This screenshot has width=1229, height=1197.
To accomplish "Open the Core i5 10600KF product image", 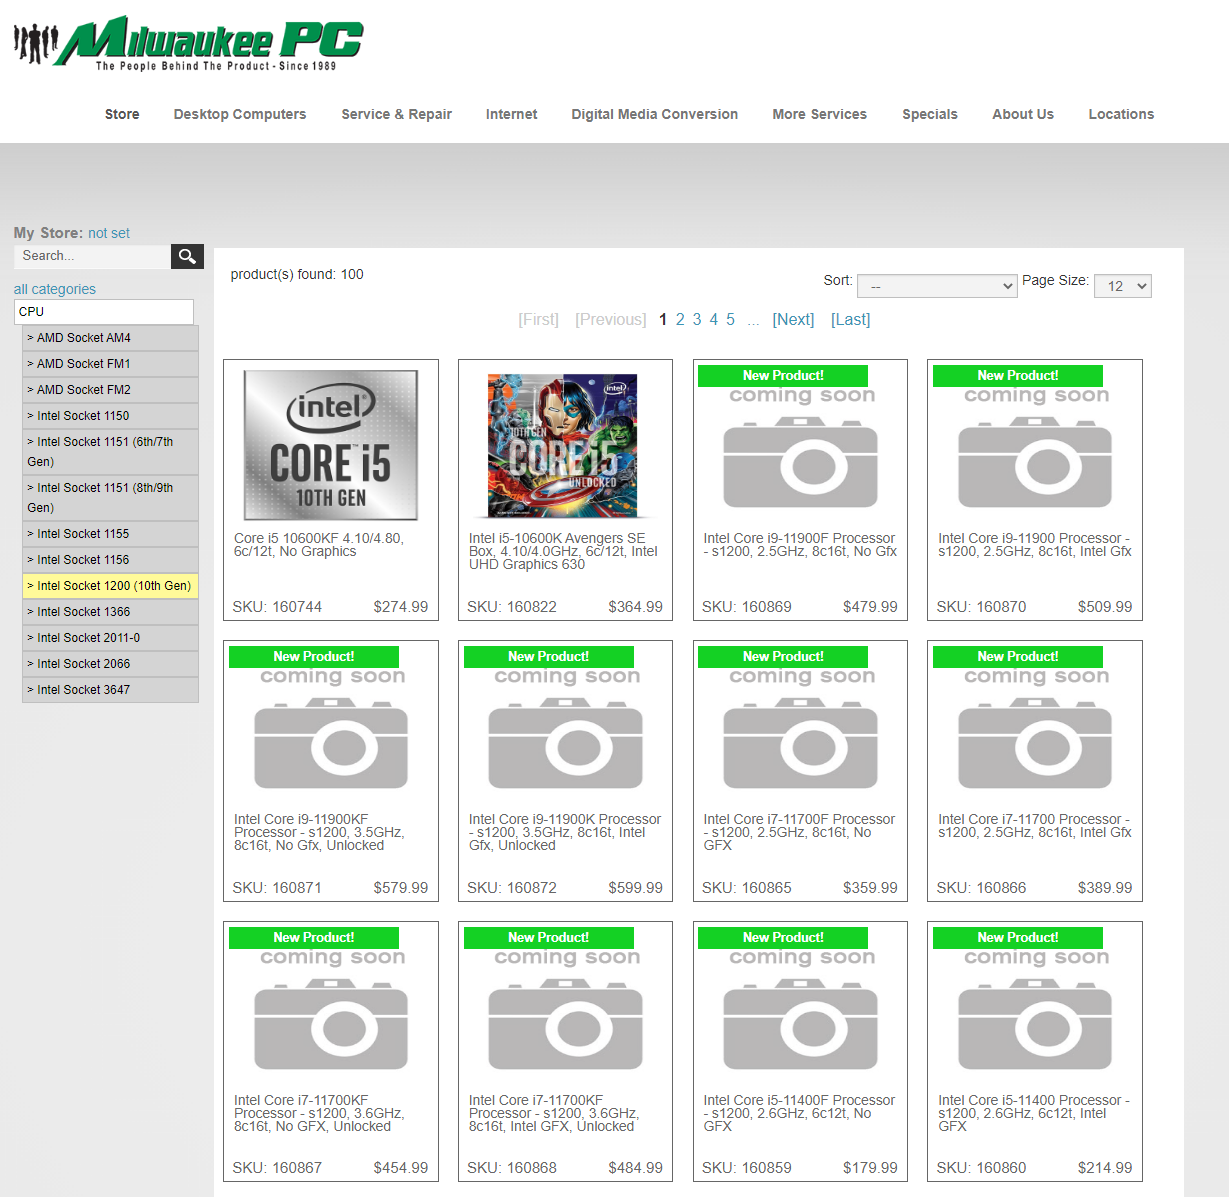I will [331, 445].
